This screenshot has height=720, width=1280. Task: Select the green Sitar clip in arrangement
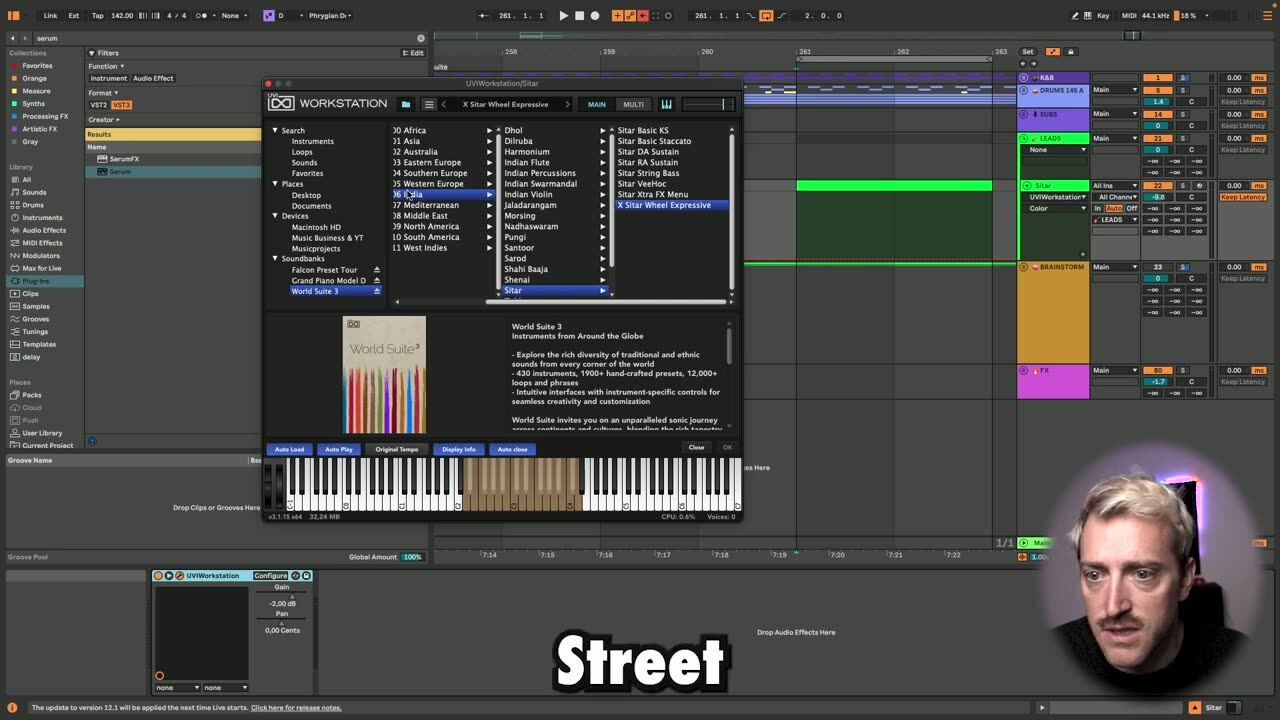[894, 186]
